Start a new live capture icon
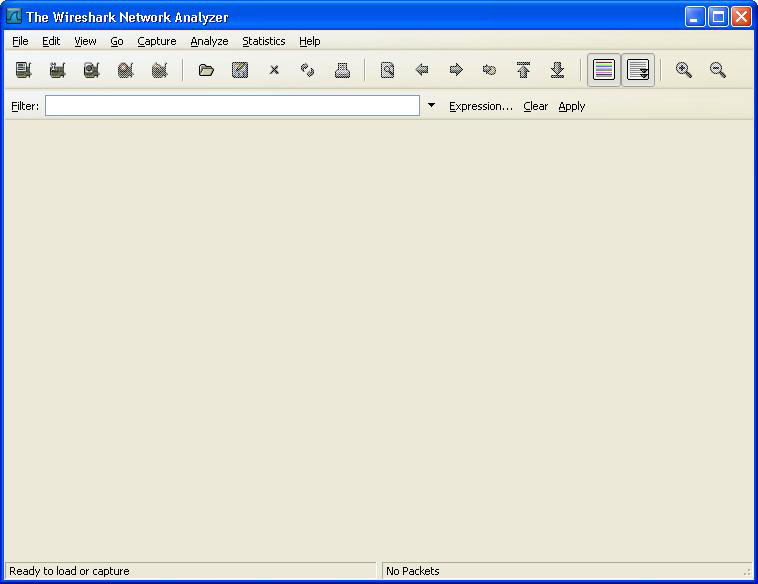This screenshot has height=584, width=758. (91, 70)
